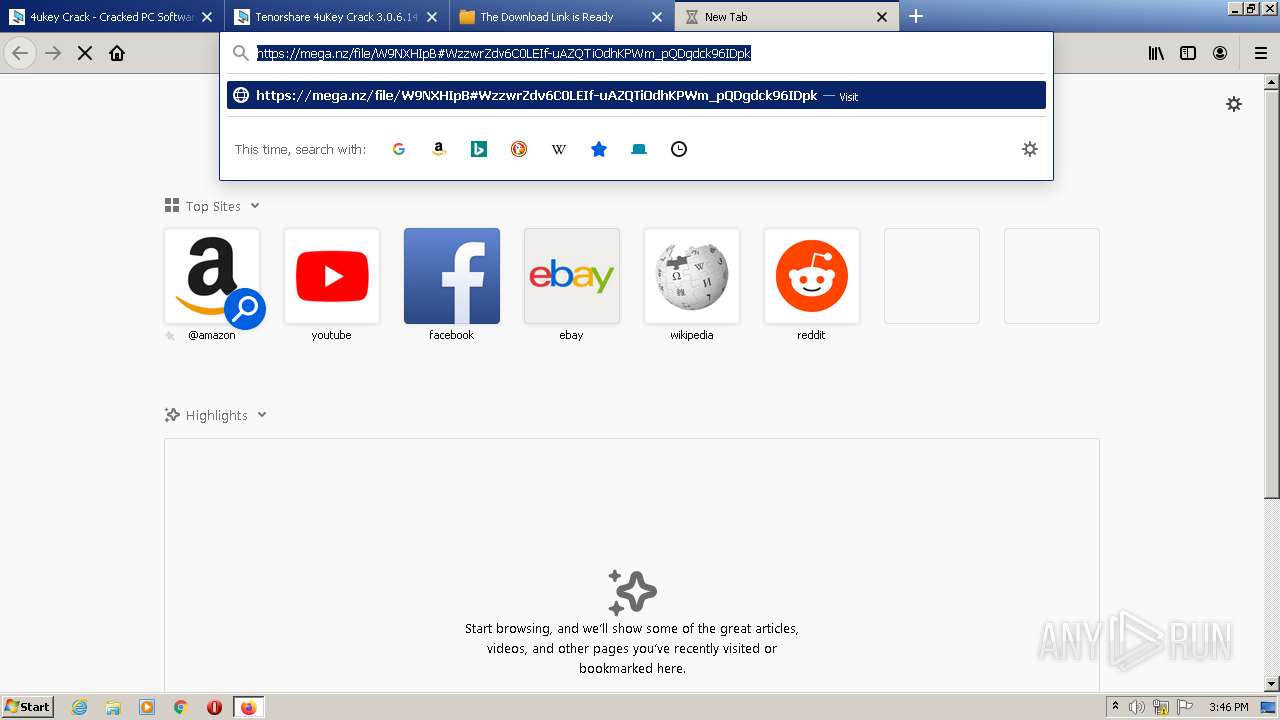
Task: Open a new browser tab
Action: pyautogui.click(x=916, y=16)
